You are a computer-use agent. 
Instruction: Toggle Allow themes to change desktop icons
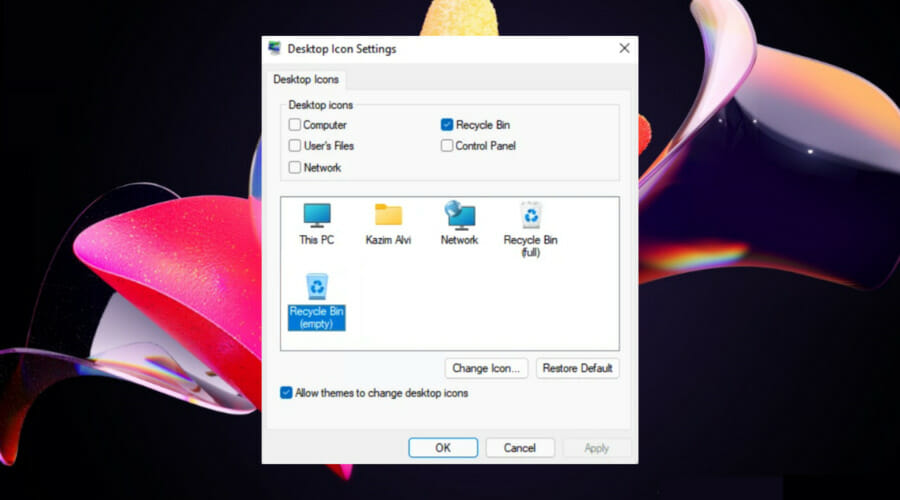286,393
